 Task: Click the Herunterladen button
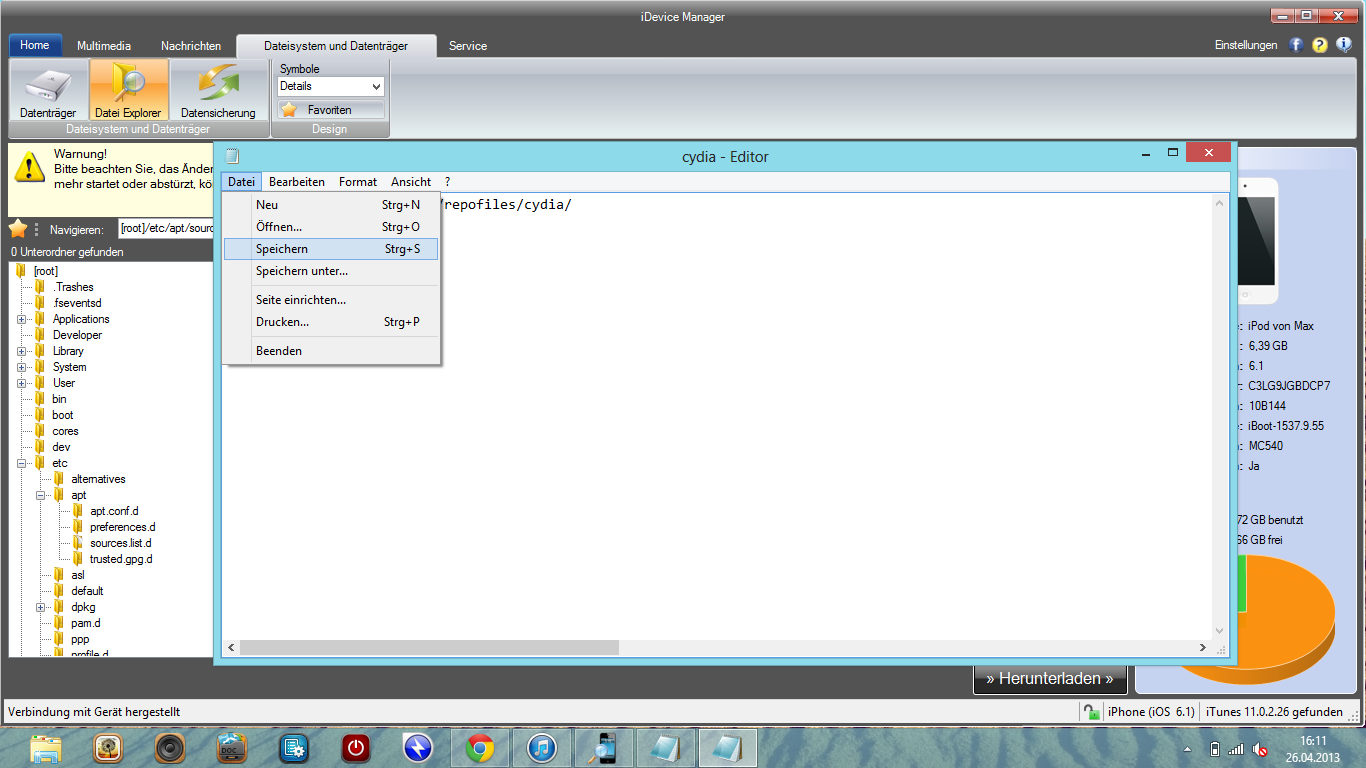(x=1050, y=678)
